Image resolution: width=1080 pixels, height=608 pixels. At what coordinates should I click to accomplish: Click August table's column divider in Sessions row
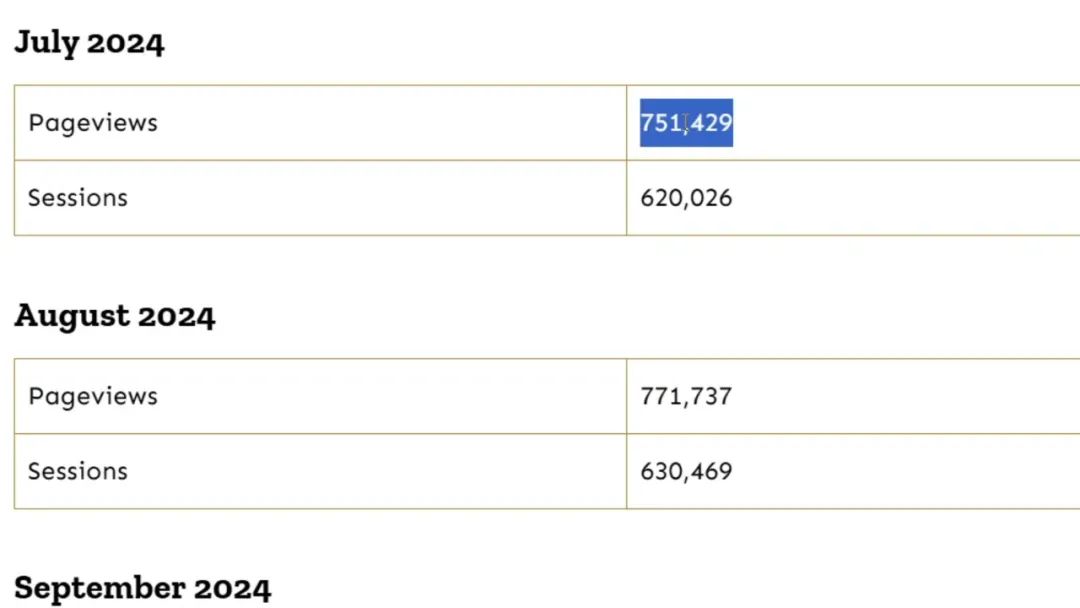(x=627, y=471)
